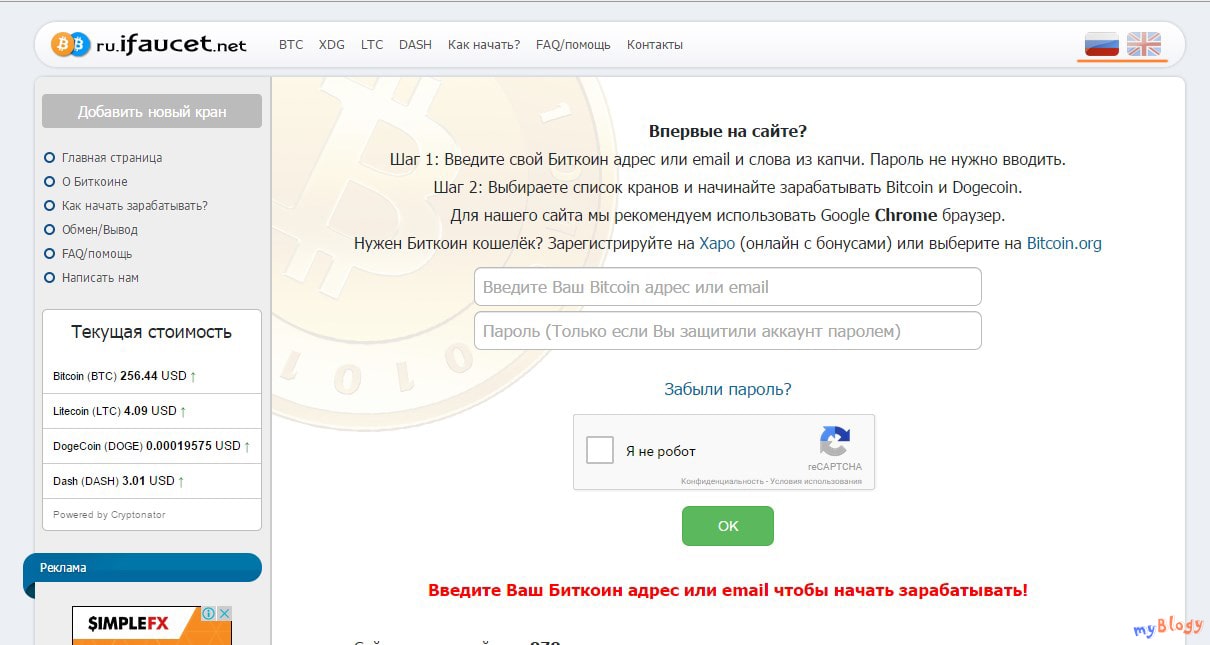Follow the Bitcoin.org link
The width and height of the screenshot is (1210, 645).
click(1064, 243)
